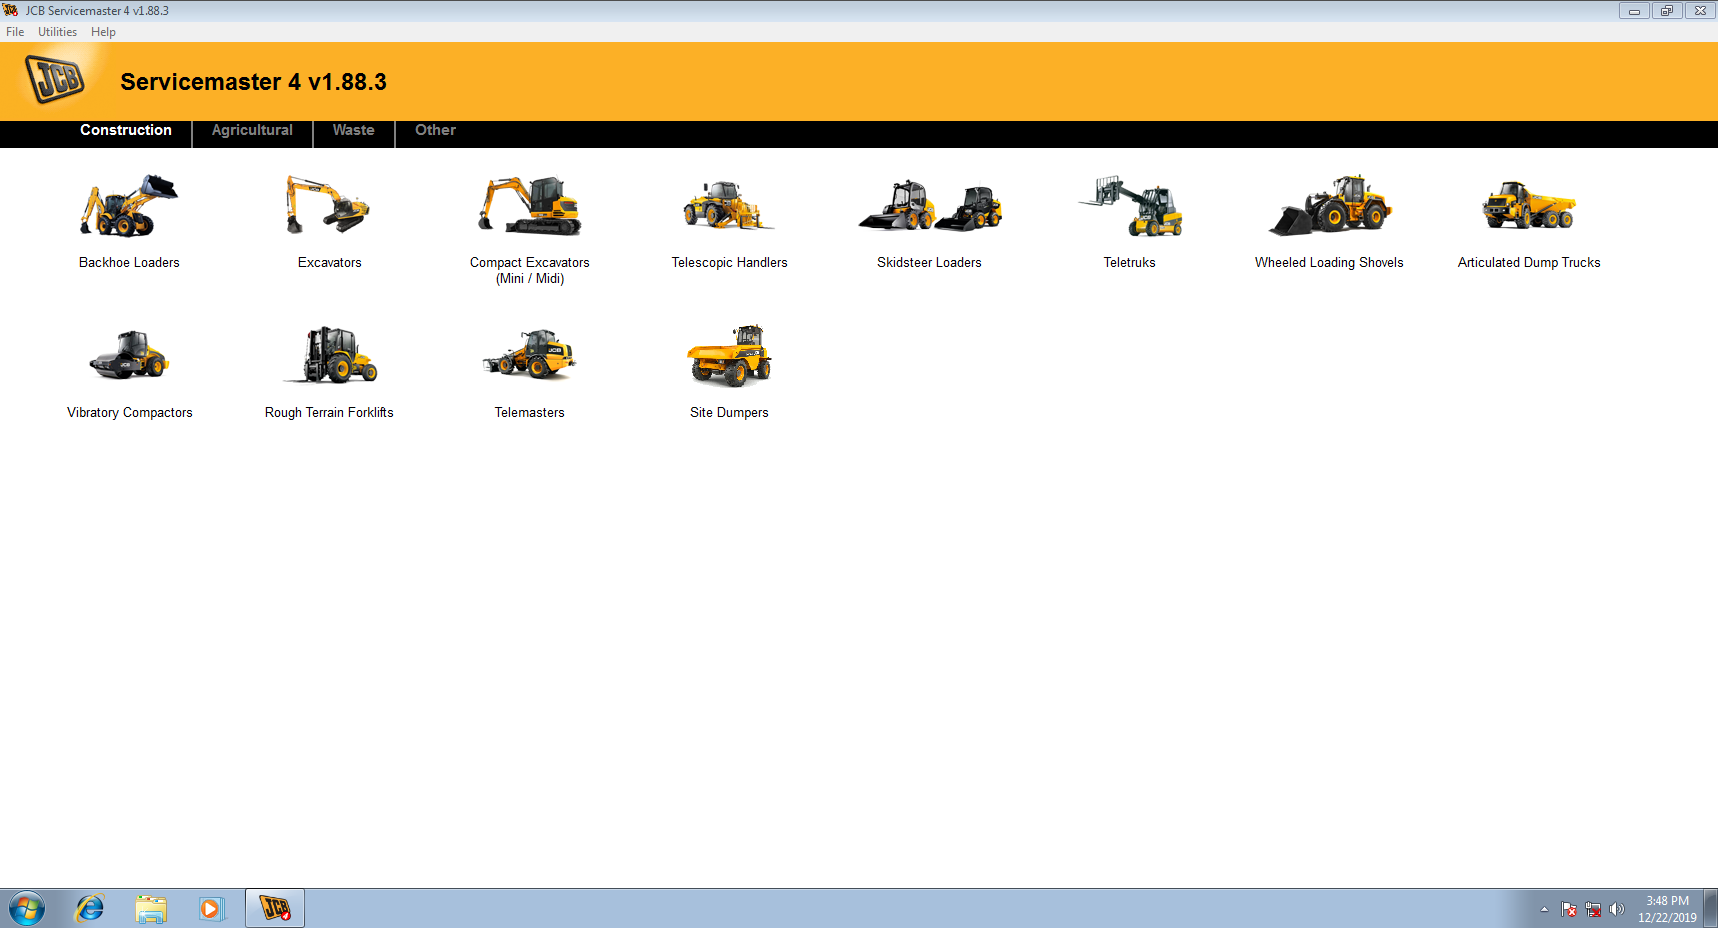Switch to the Agricultural tab
Viewport: 1718px width, 928px height.
pos(252,130)
